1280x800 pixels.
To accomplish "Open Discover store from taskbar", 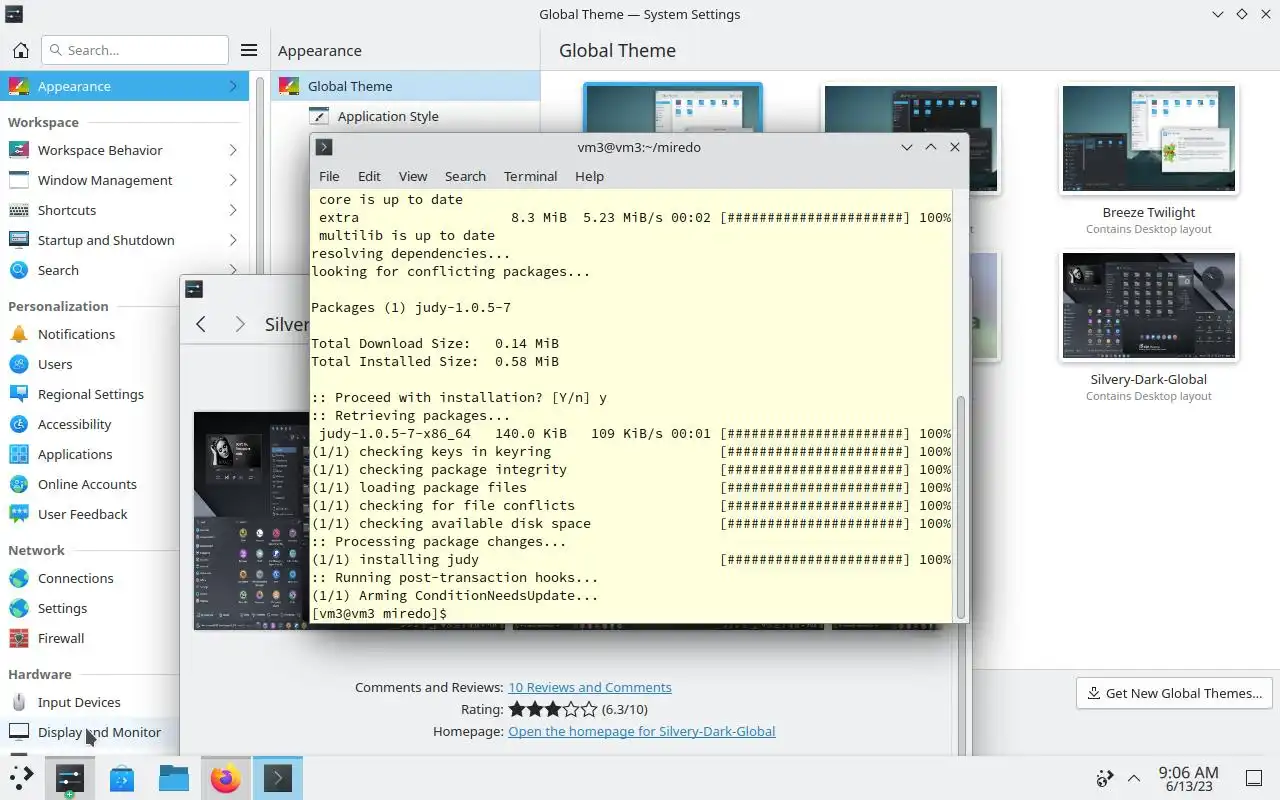I will pos(122,778).
